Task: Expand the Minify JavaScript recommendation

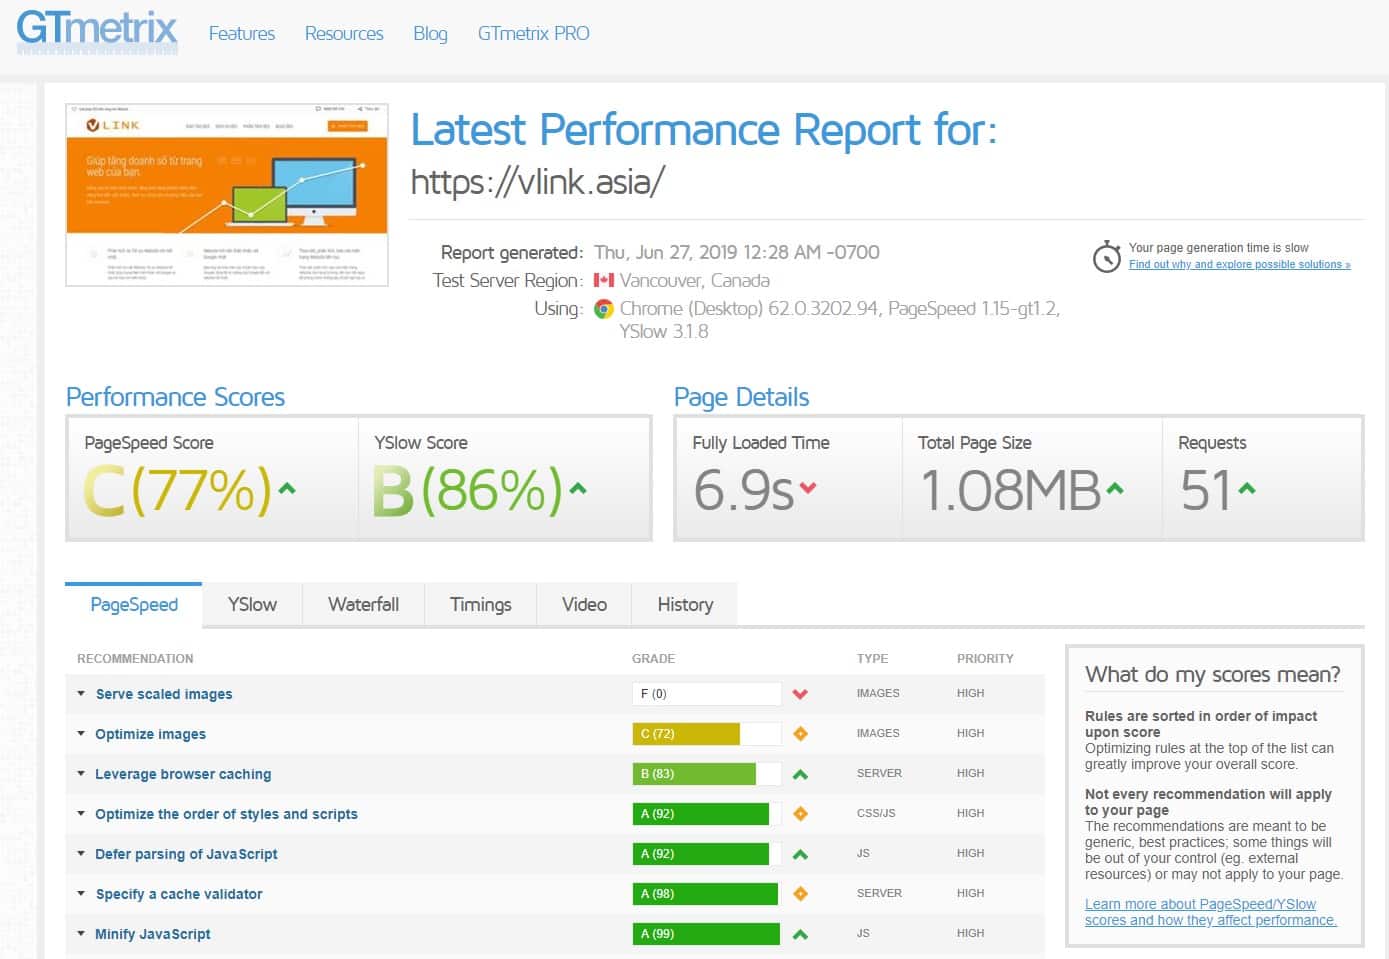Action: click(x=81, y=933)
